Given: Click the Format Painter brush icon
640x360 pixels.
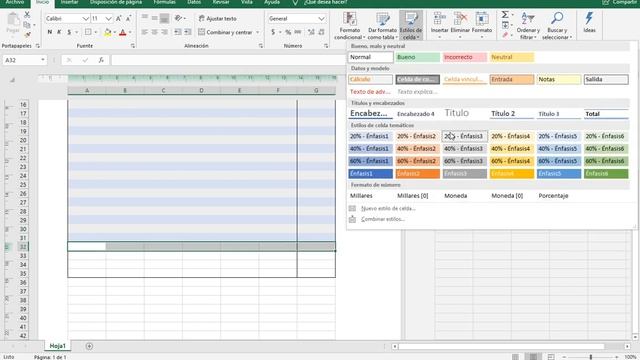Looking at the screenshot, I should point(27,35).
